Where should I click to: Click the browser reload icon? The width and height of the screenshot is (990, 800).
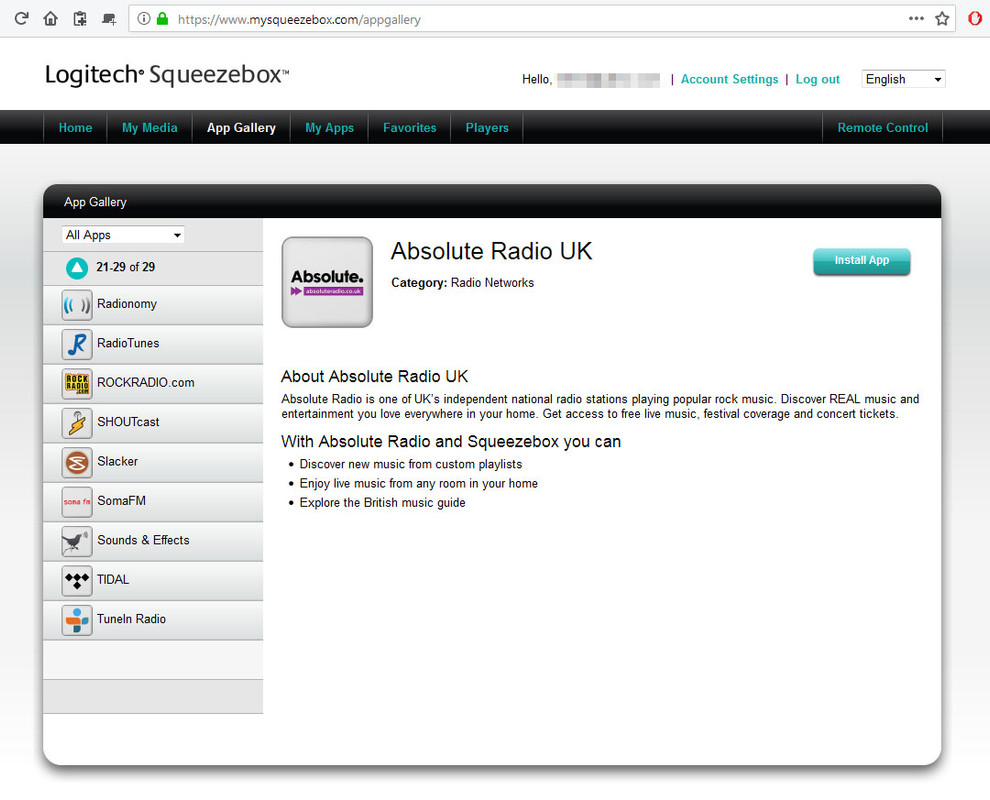coord(21,18)
